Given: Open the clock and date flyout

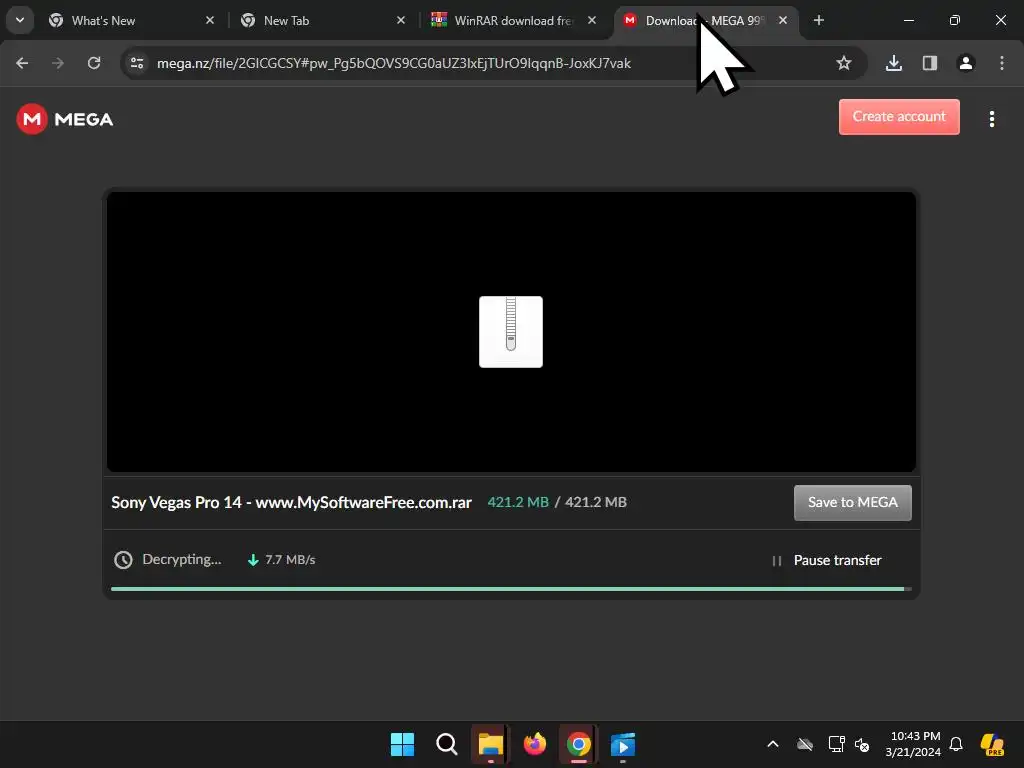Looking at the screenshot, I should tap(913, 744).
